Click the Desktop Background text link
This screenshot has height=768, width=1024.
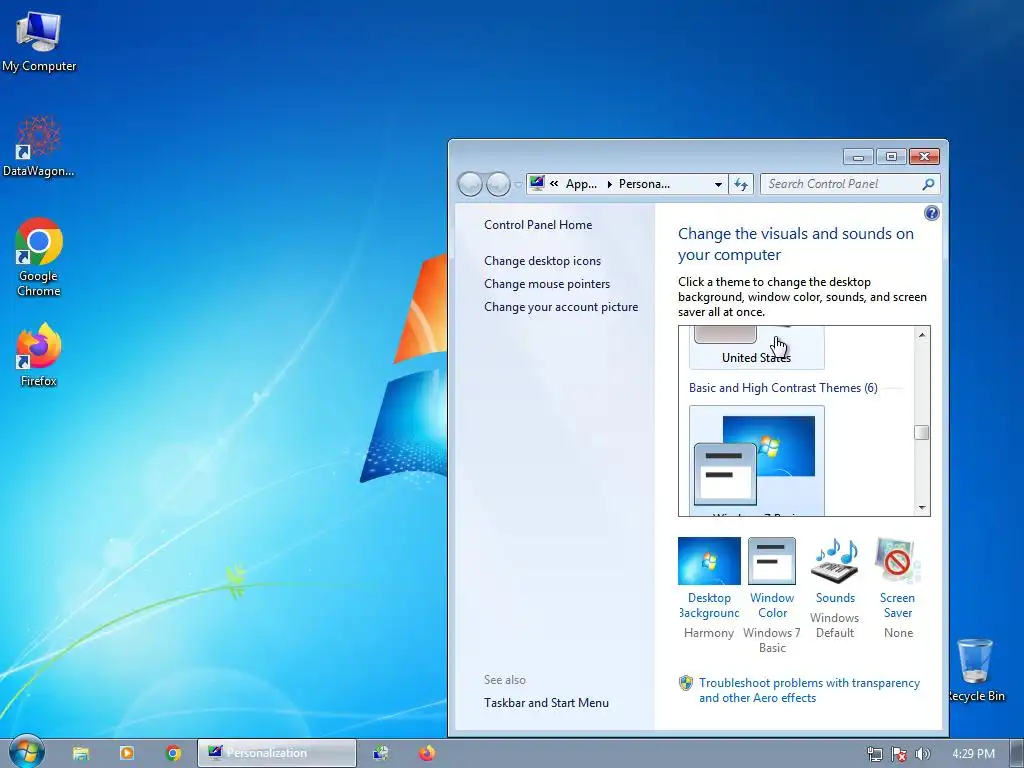[709, 605]
